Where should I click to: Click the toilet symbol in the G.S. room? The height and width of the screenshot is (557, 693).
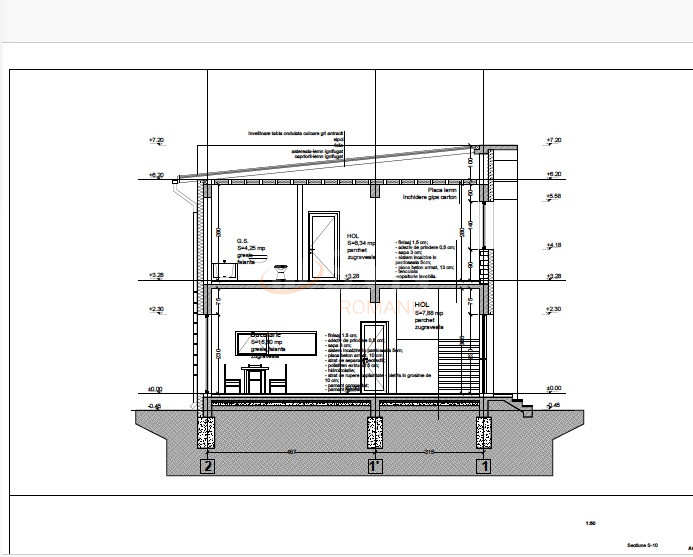coord(280,268)
